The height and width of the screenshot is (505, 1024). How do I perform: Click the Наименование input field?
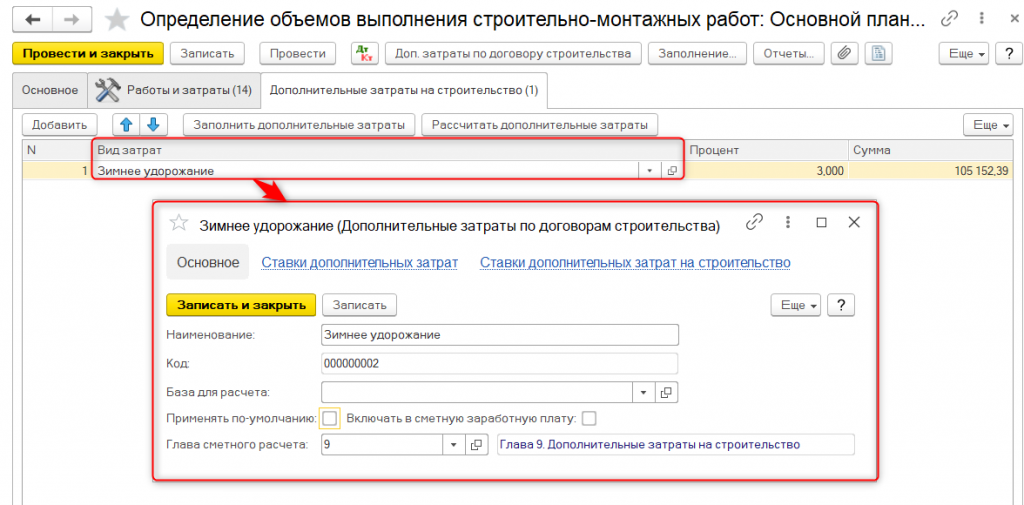point(500,335)
